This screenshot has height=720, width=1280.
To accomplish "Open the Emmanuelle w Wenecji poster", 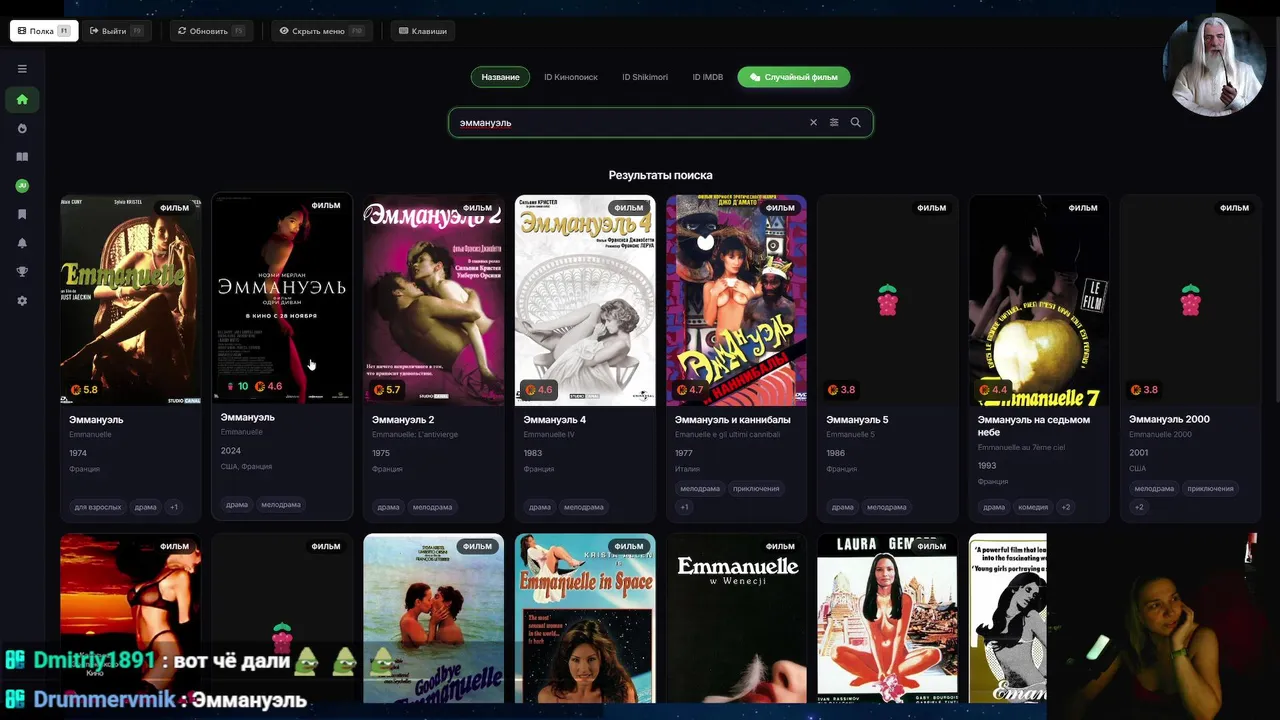I will point(737,618).
